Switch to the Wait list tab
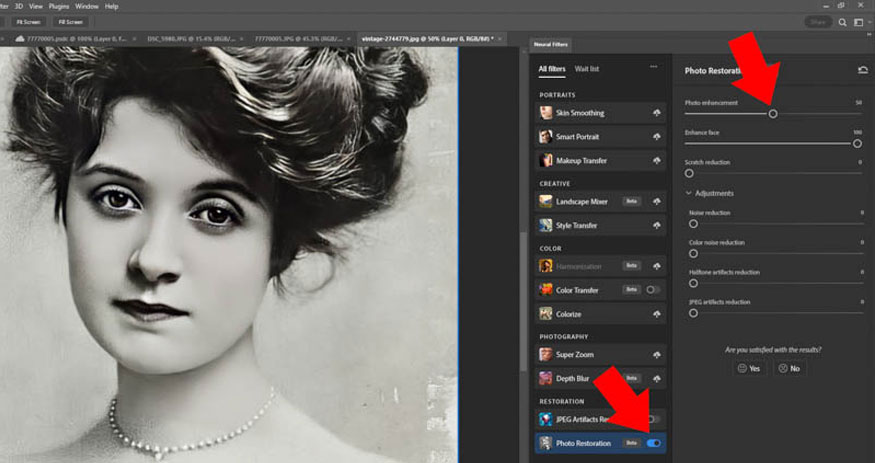This screenshot has width=875, height=463. 587,69
